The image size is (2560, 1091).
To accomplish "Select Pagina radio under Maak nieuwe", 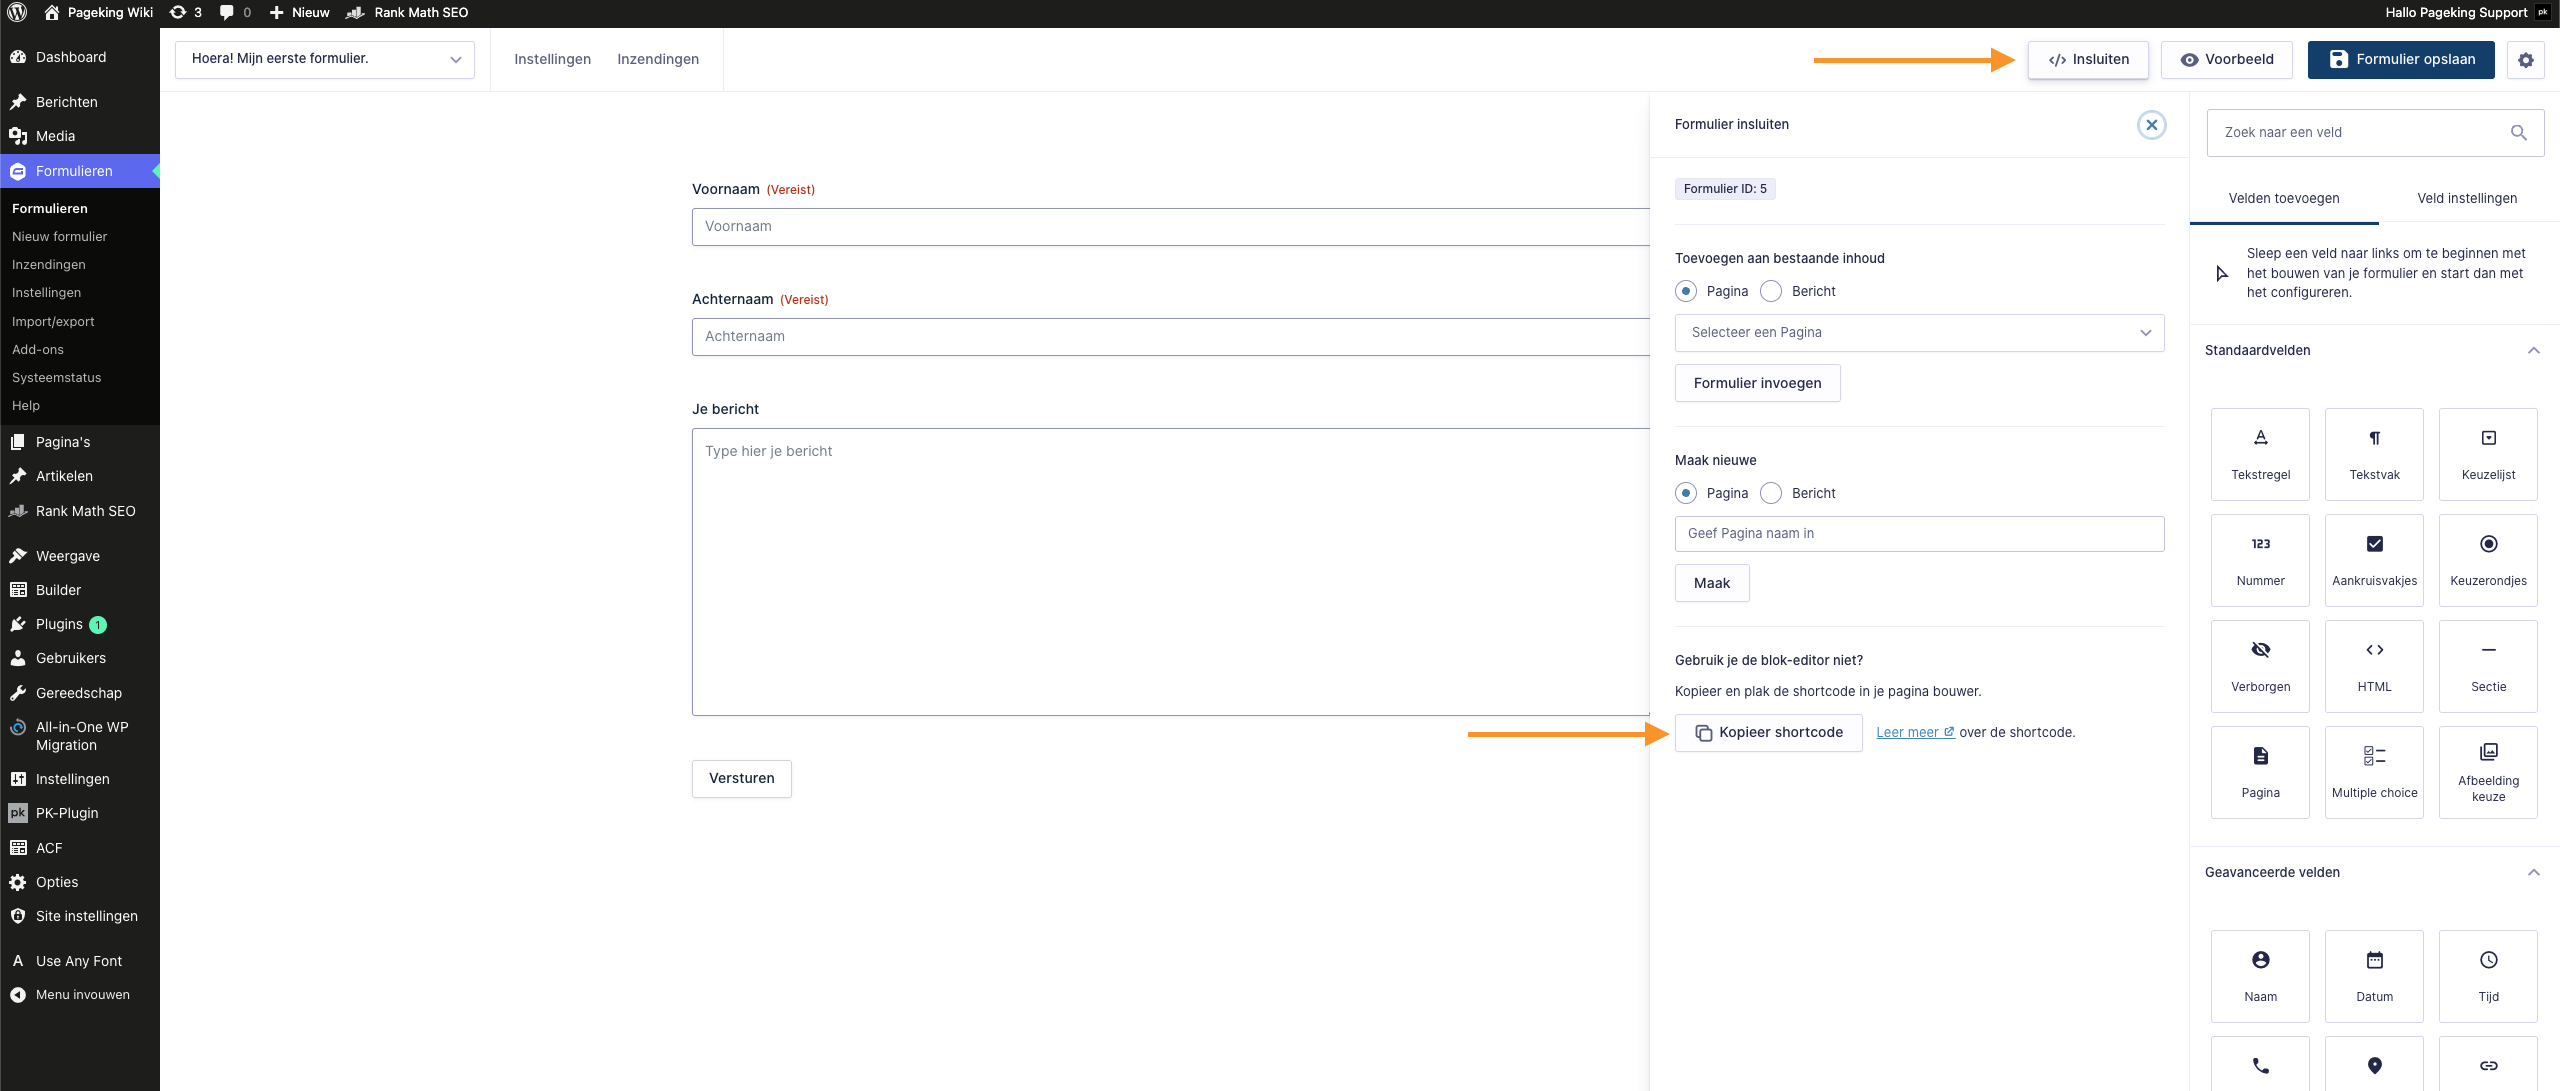I will point(1686,493).
